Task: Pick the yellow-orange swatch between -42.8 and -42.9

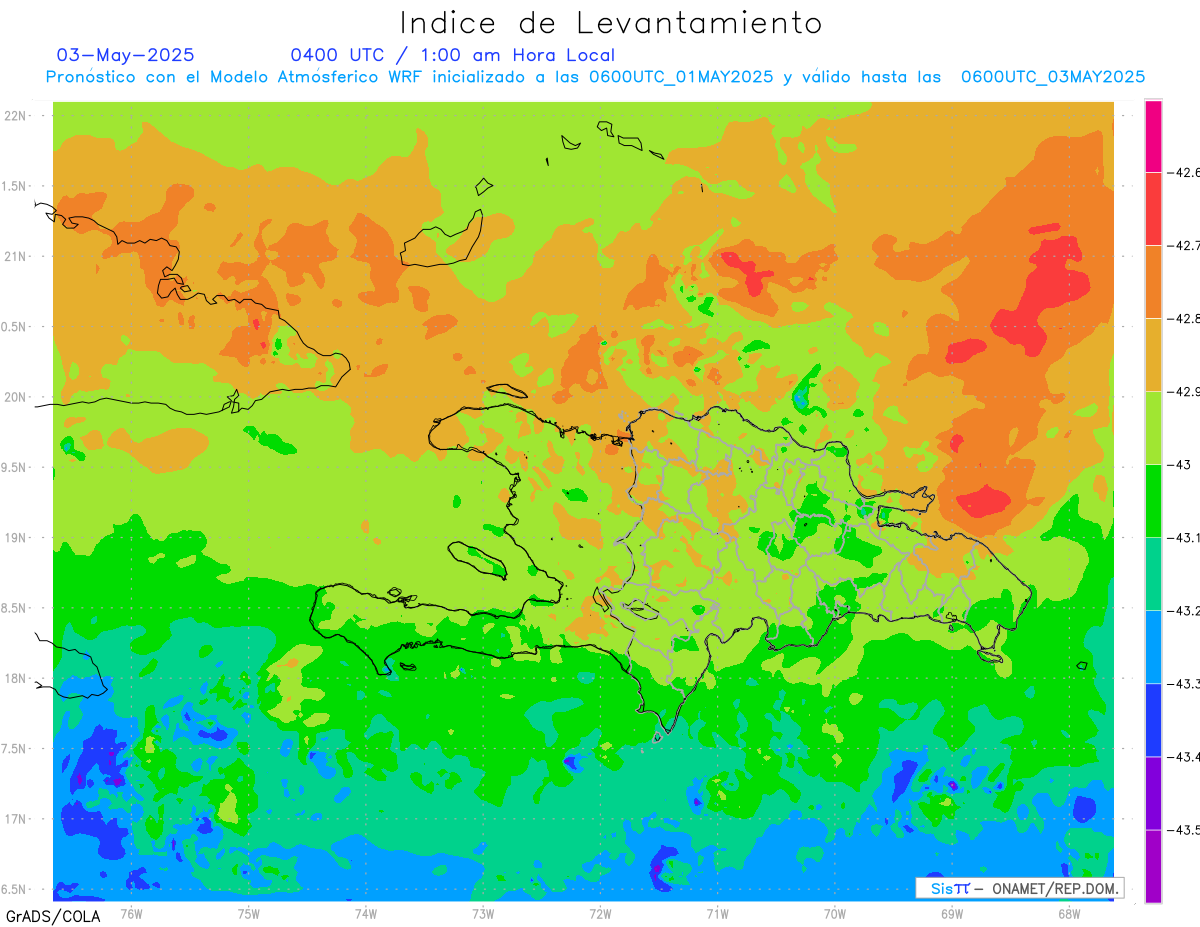Action: coord(1153,355)
